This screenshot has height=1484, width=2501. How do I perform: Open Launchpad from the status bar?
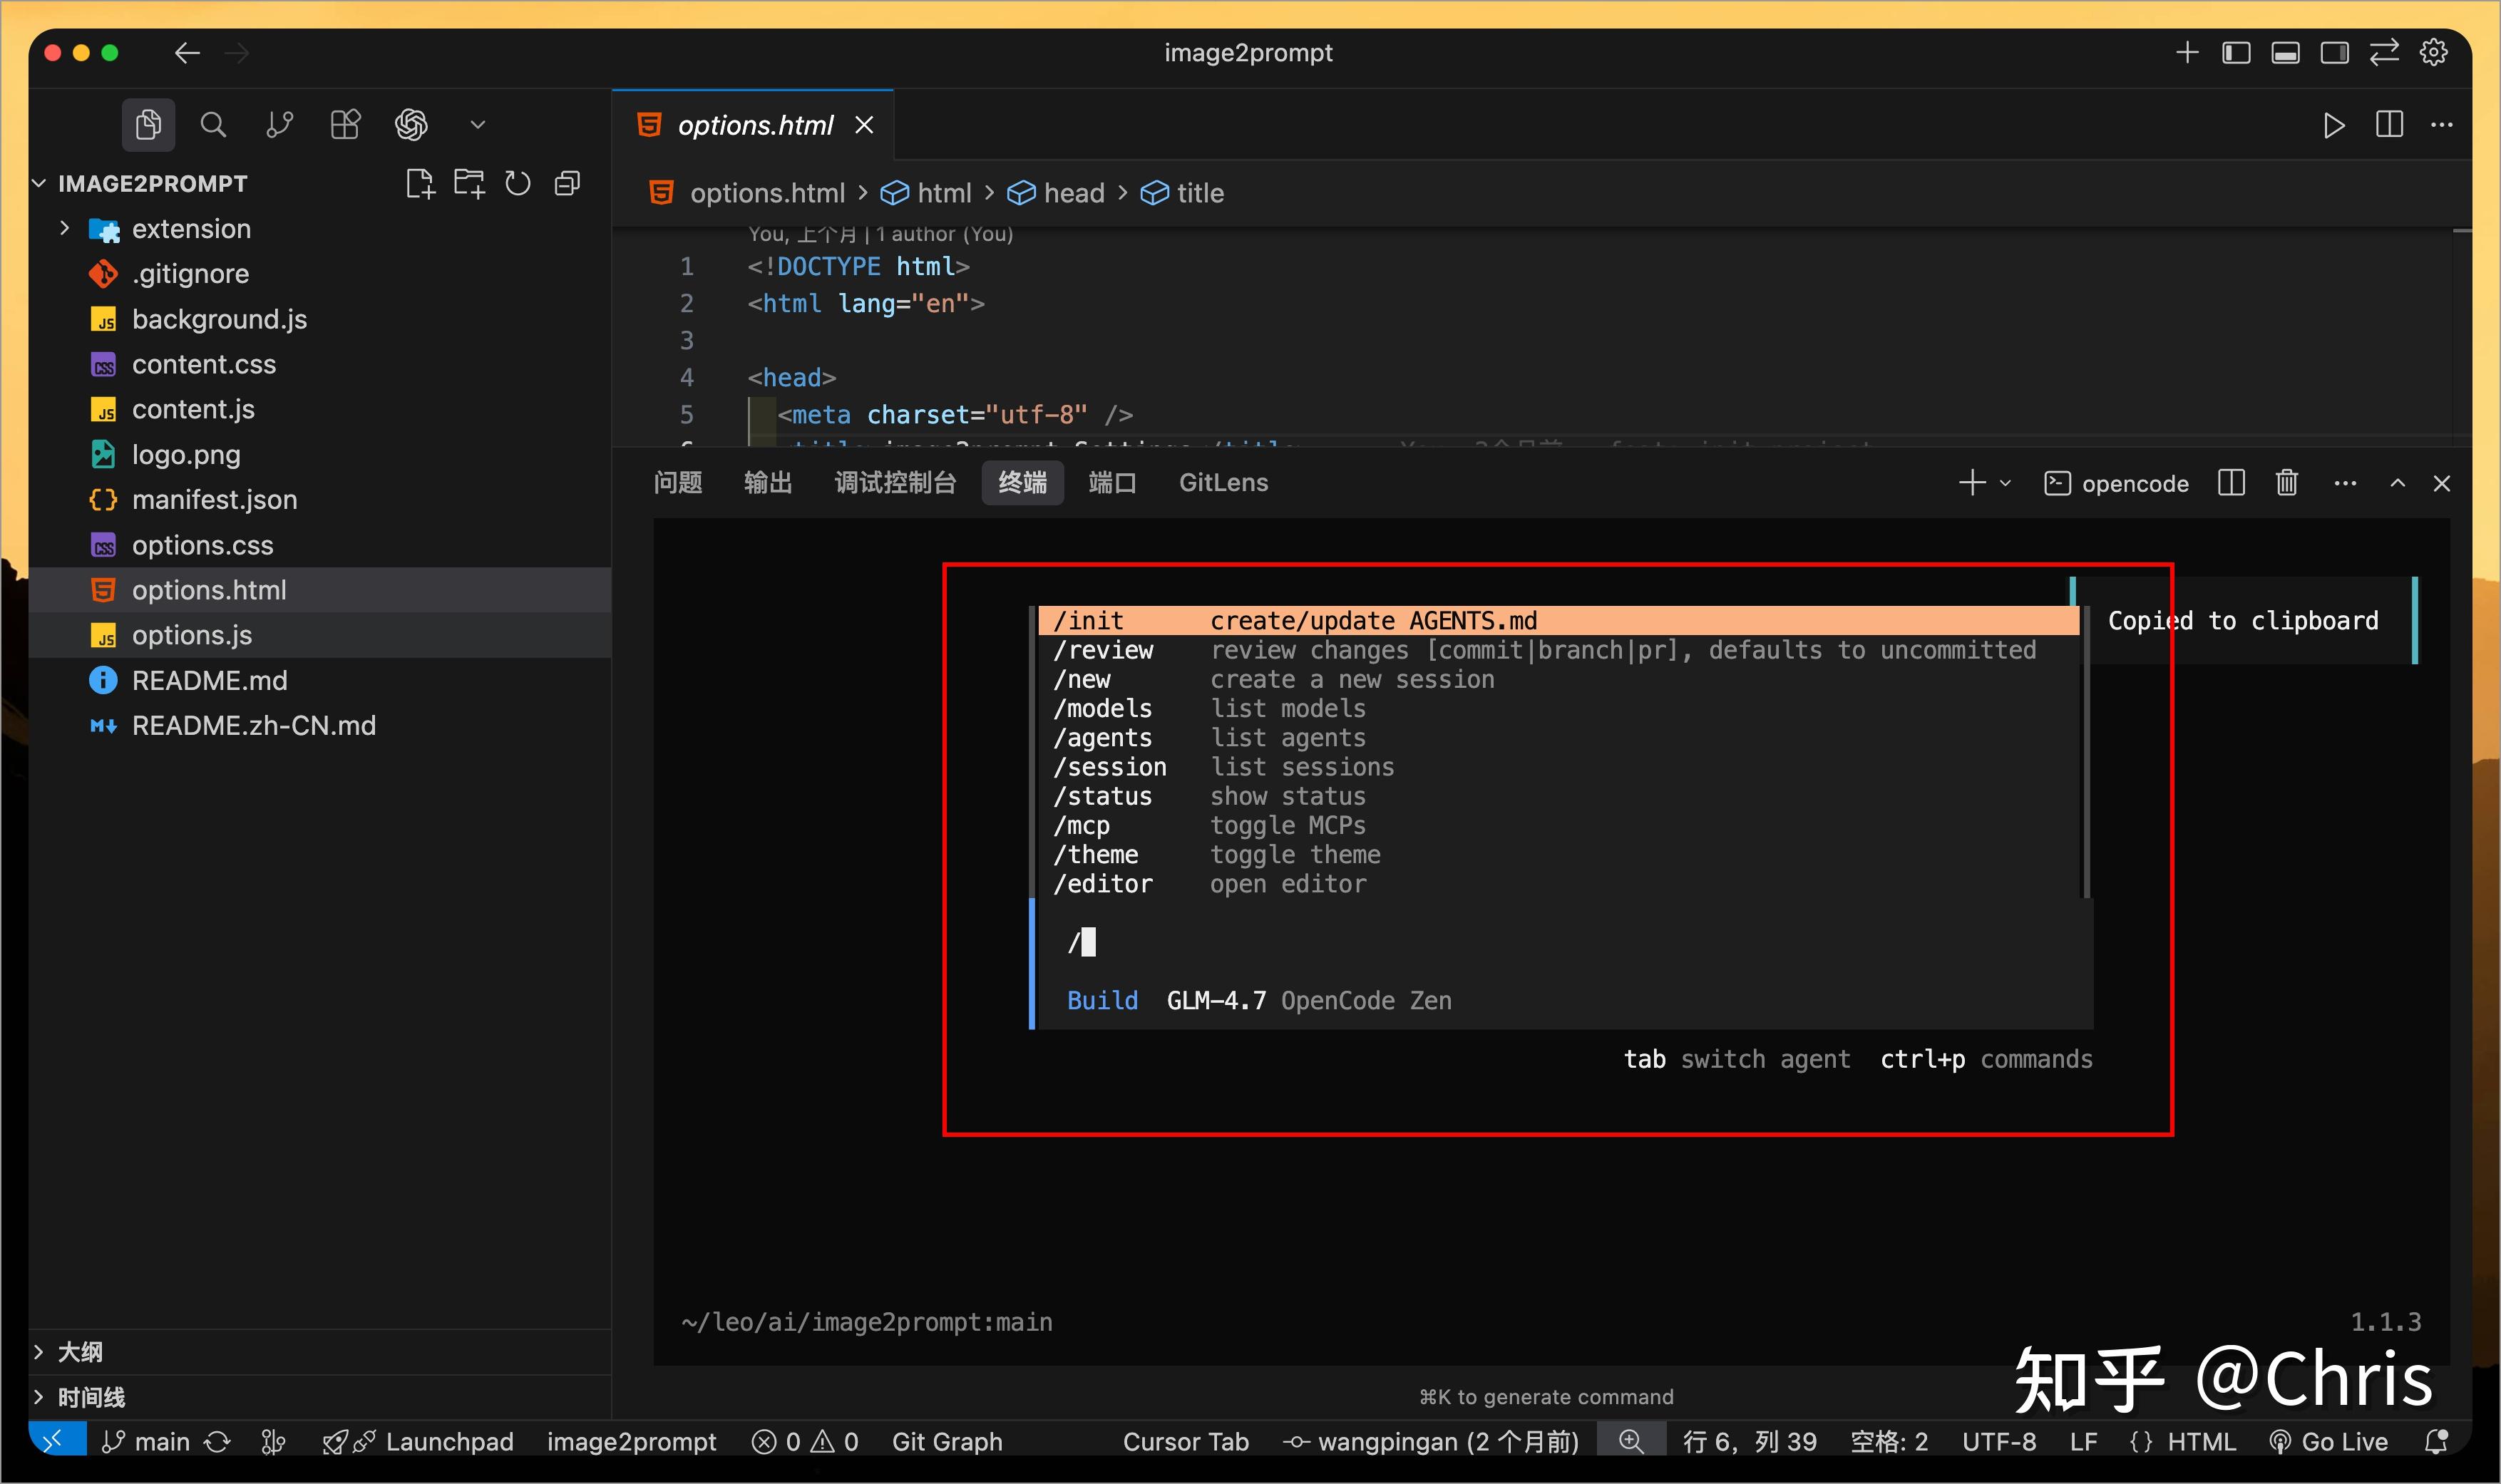418,1442
